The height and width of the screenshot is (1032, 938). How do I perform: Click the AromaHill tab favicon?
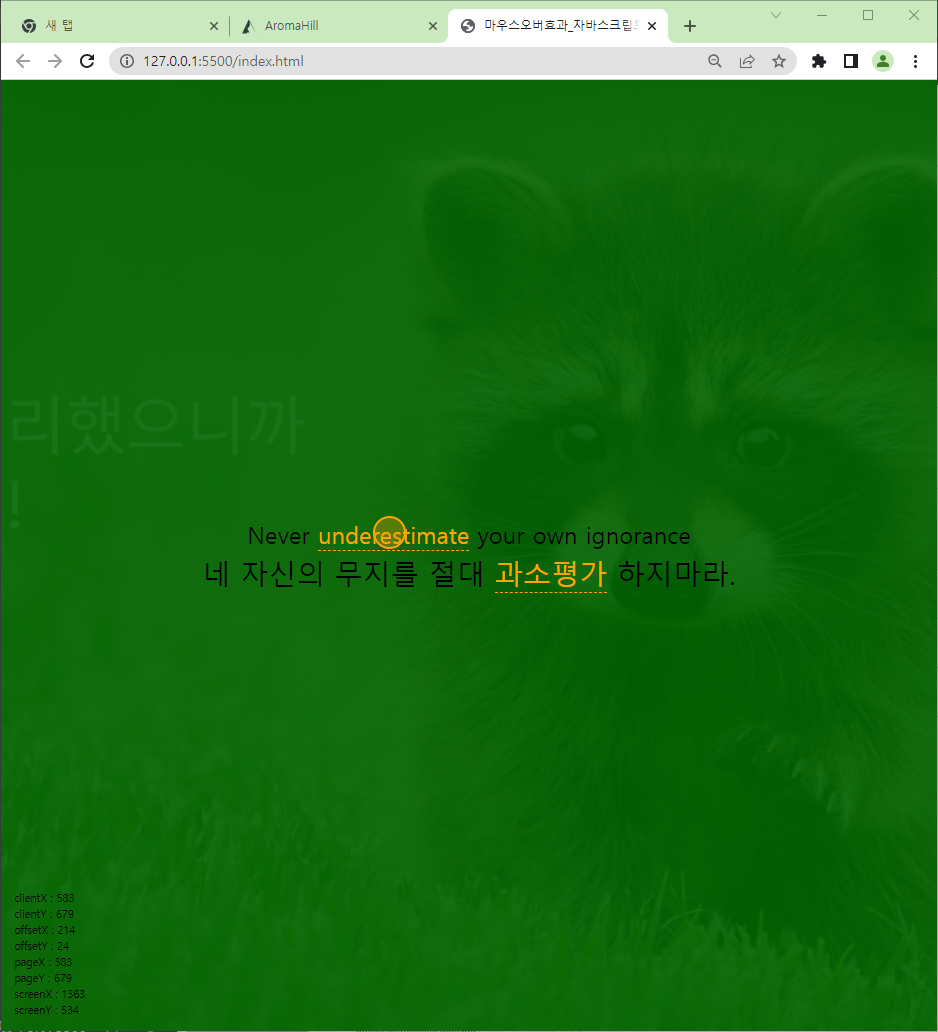(x=248, y=26)
